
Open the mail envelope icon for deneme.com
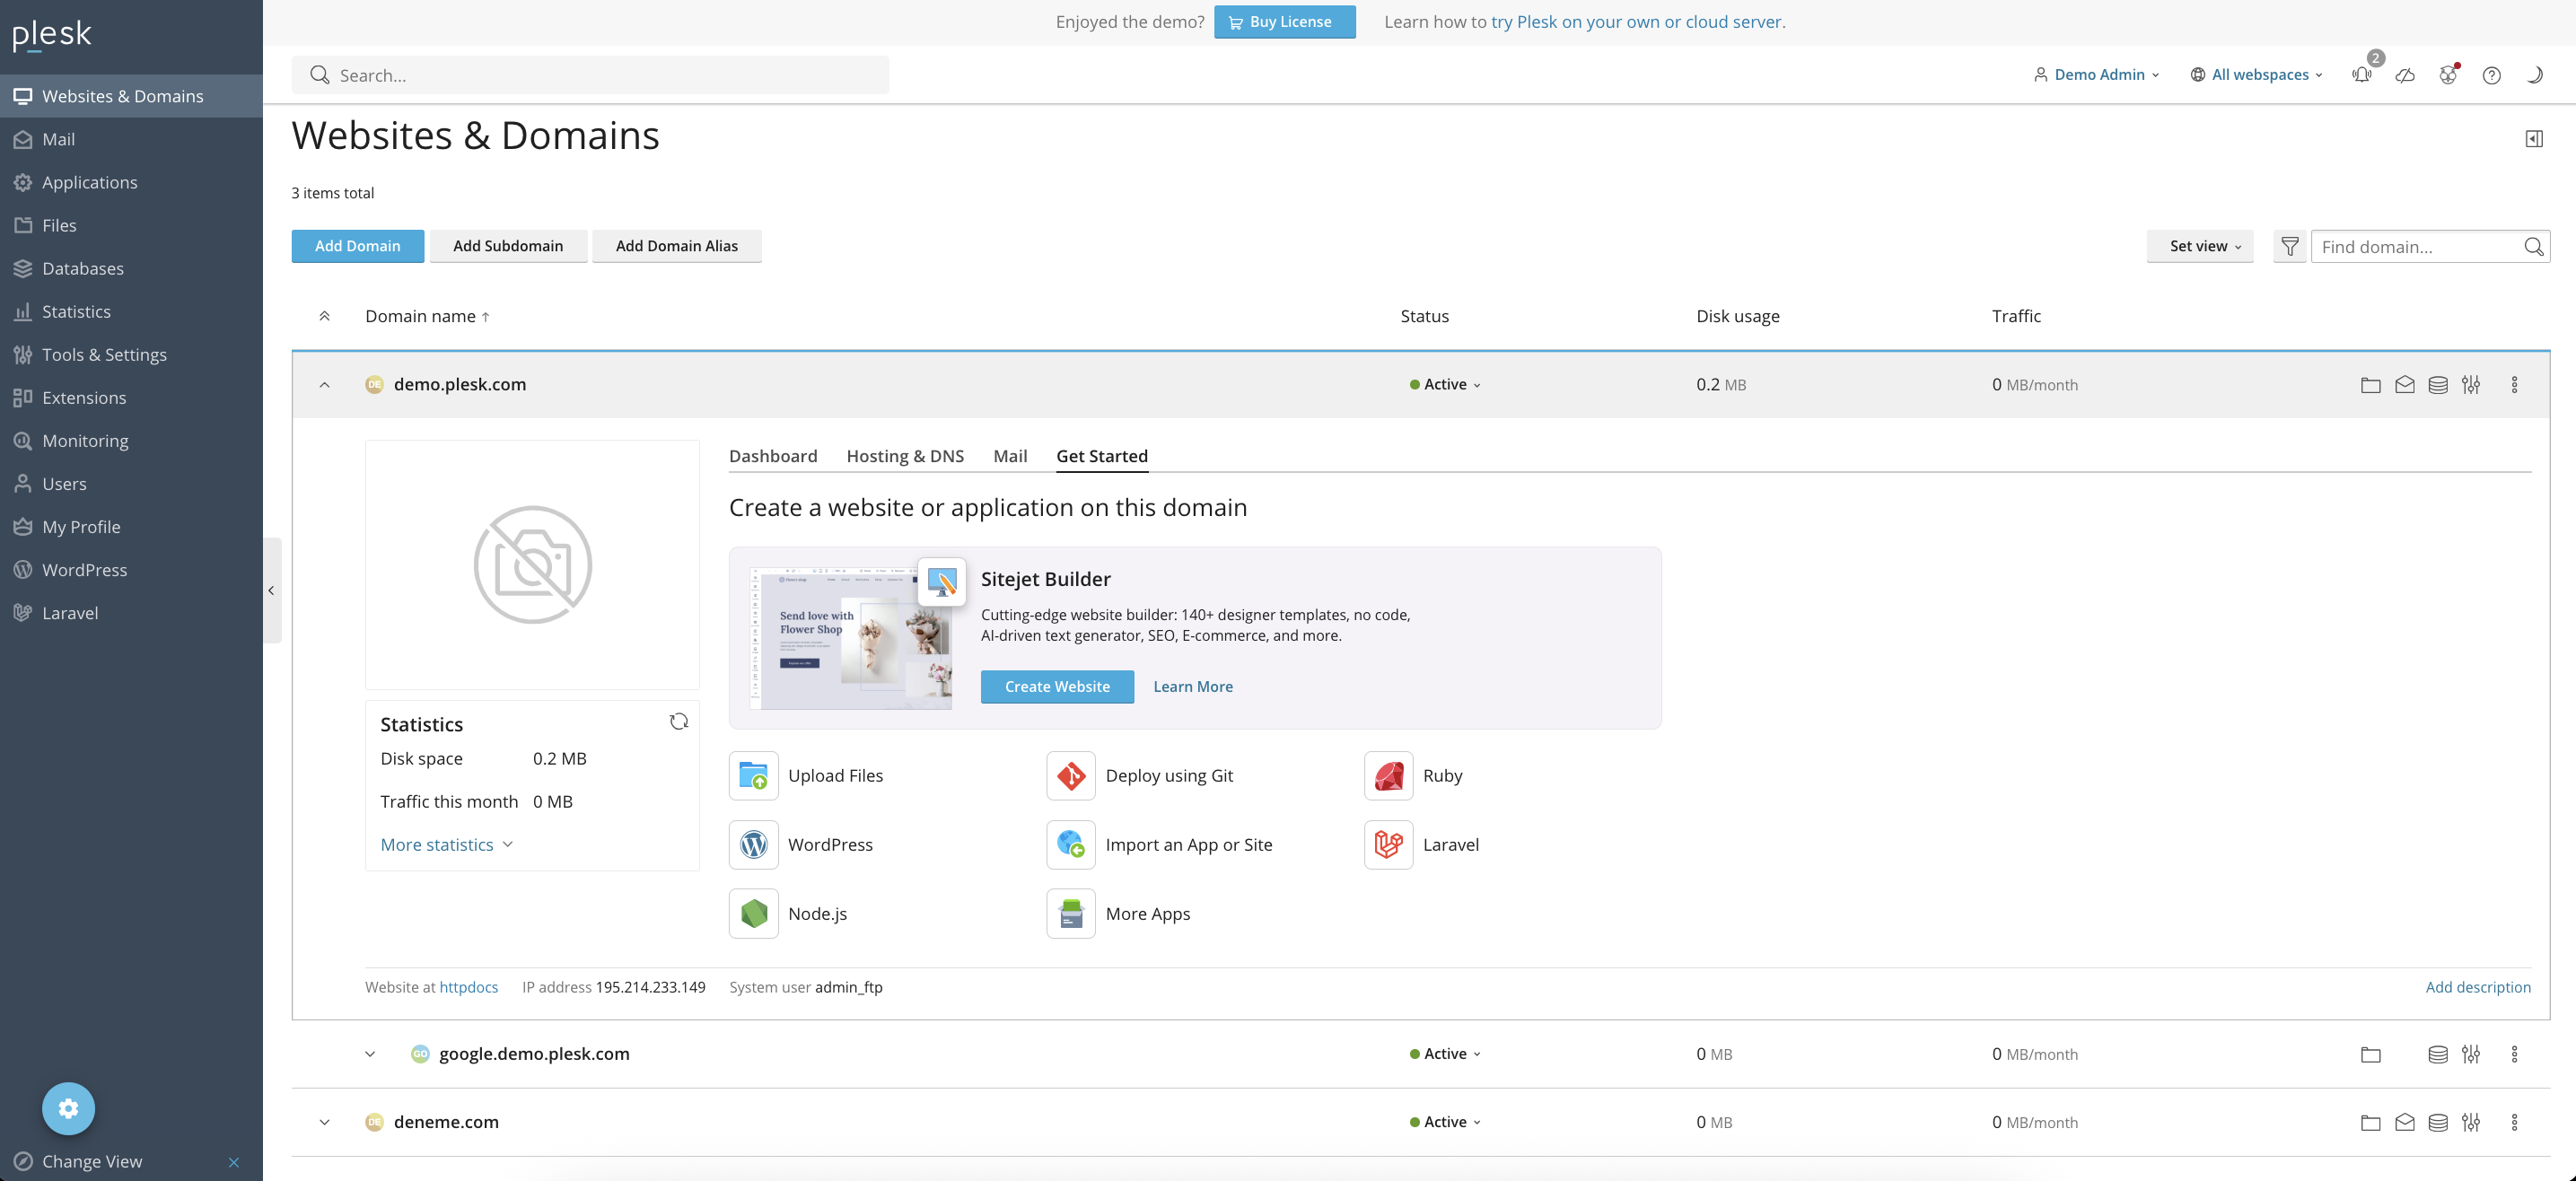[x=2404, y=1122]
